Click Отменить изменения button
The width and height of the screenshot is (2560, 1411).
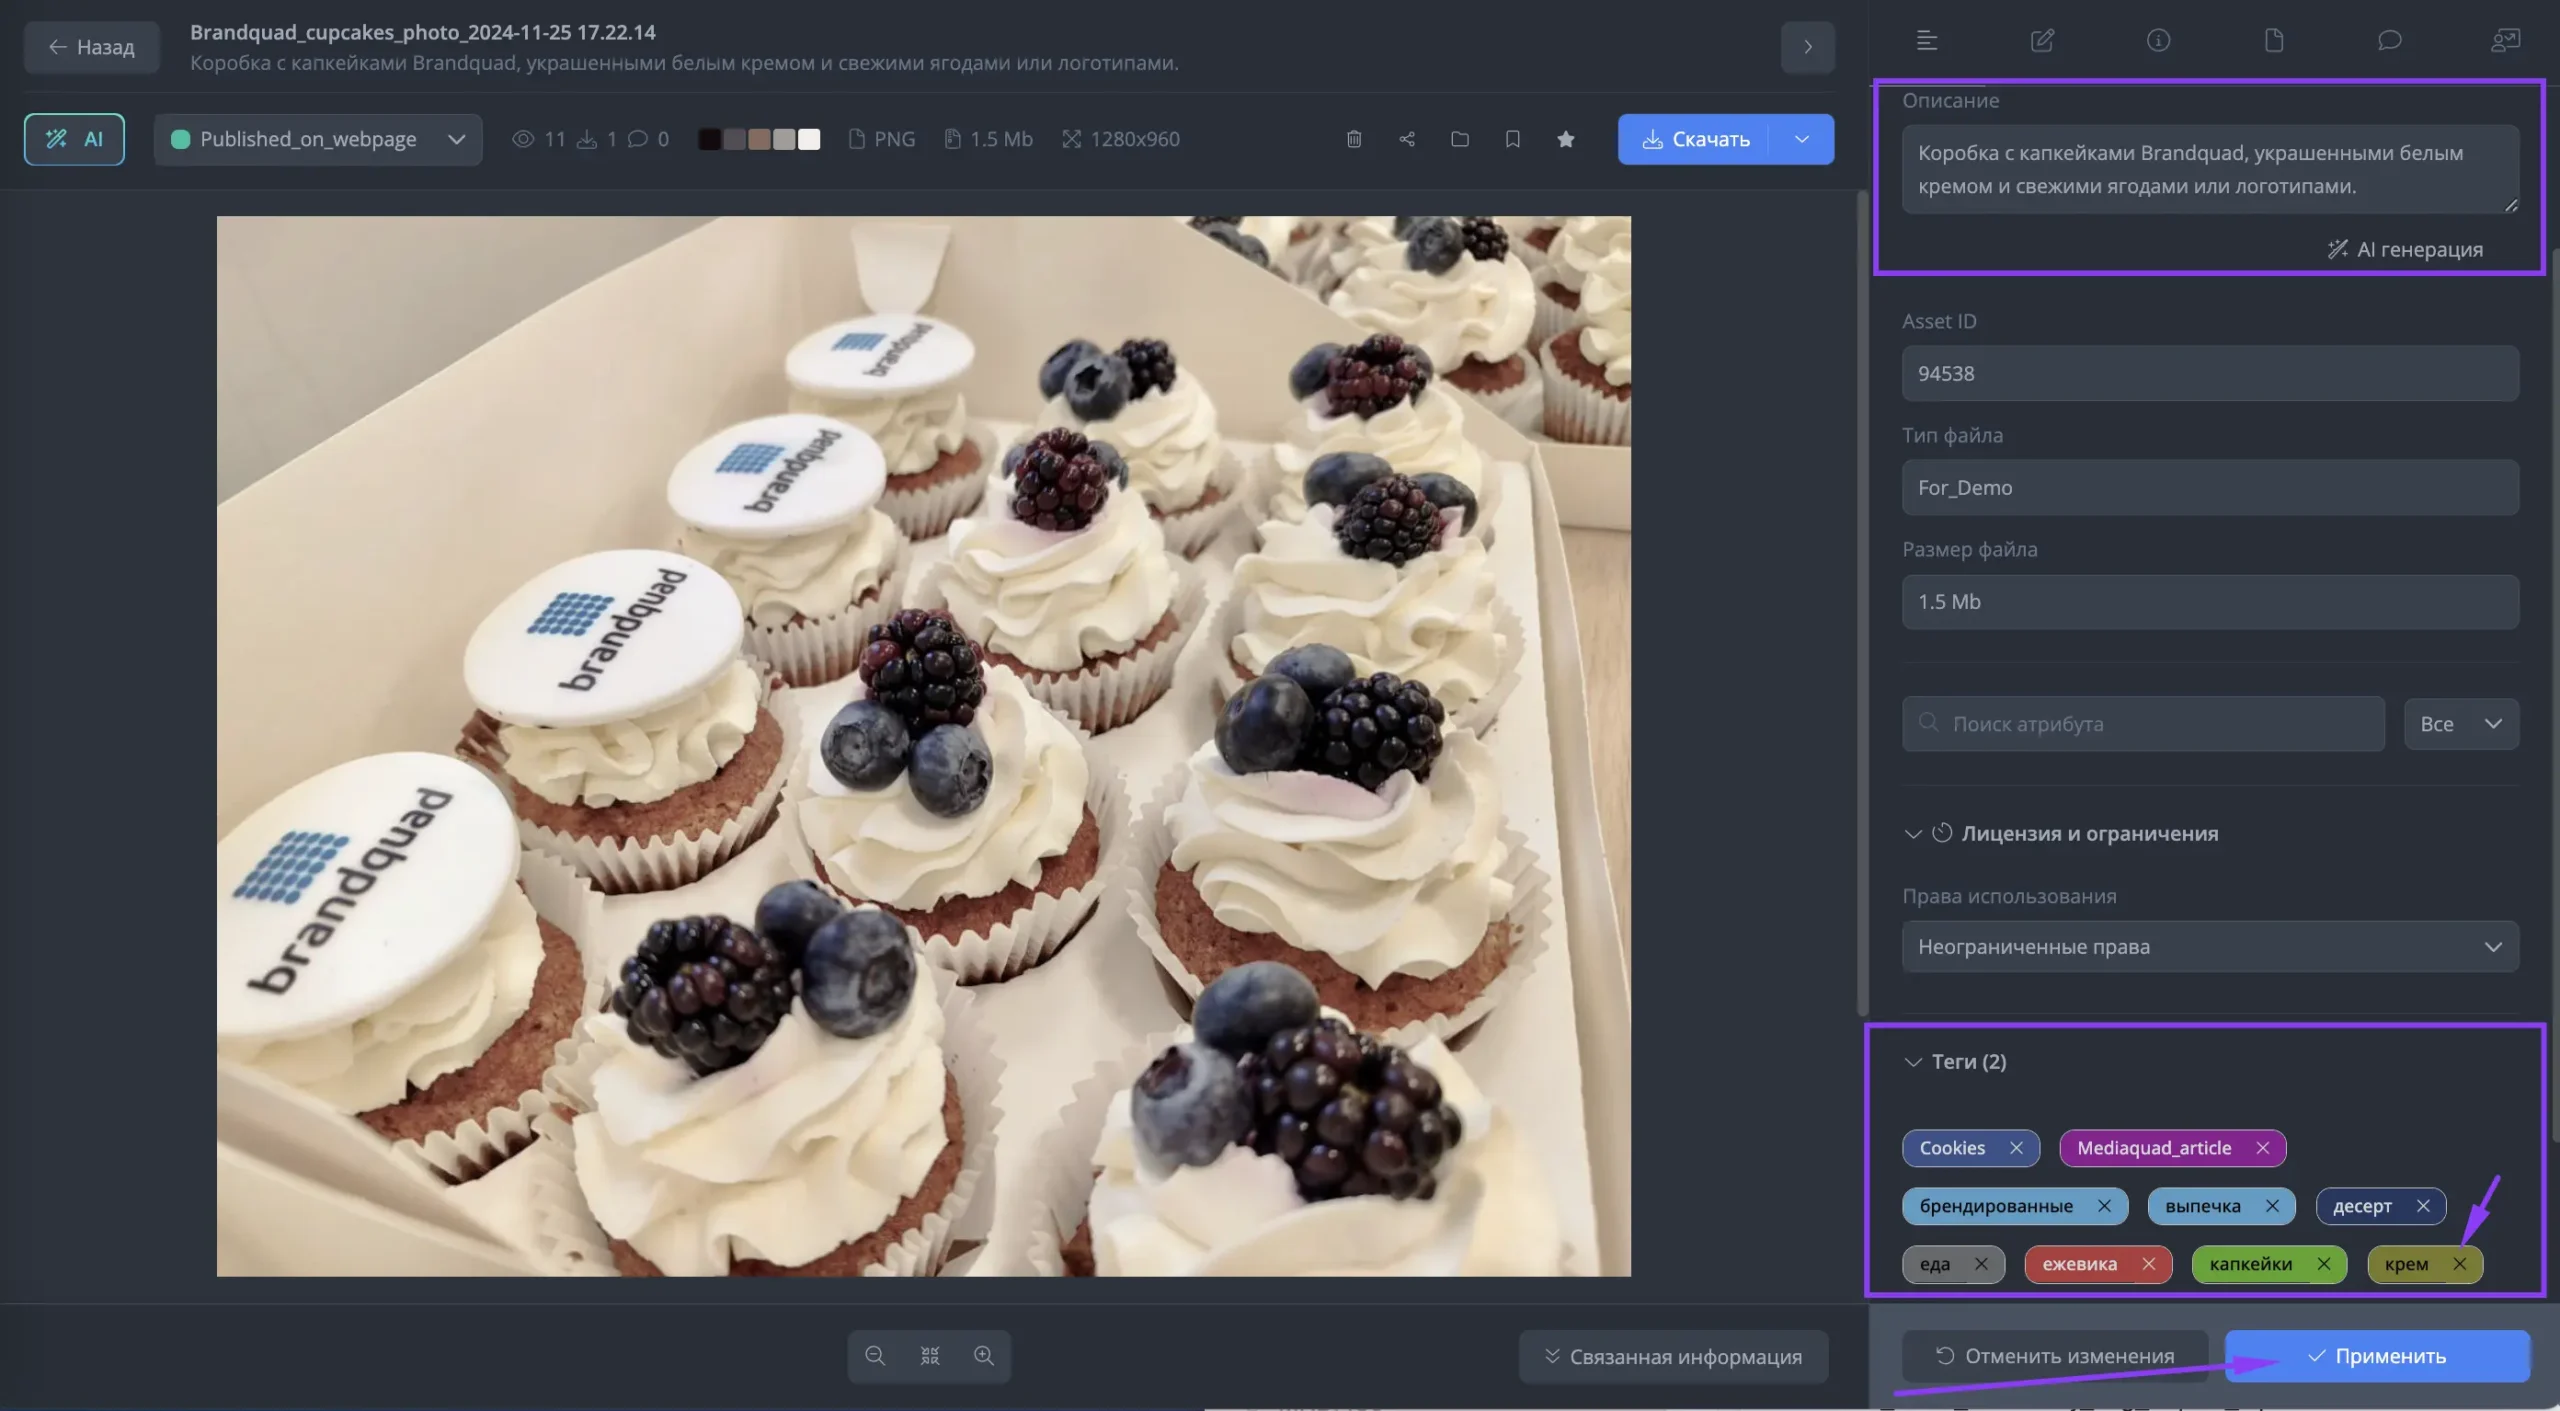pyautogui.click(x=2055, y=1356)
